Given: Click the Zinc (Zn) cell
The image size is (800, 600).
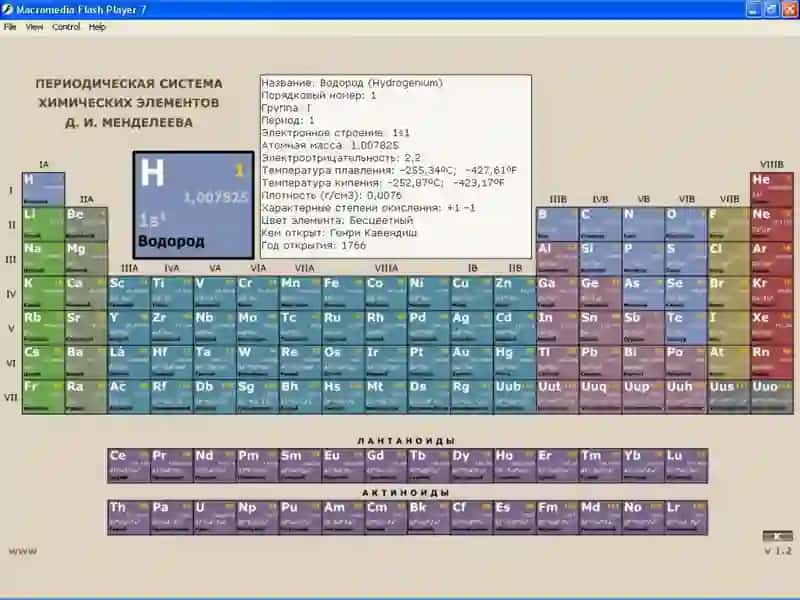Looking at the screenshot, I should (x=515, y=293).
